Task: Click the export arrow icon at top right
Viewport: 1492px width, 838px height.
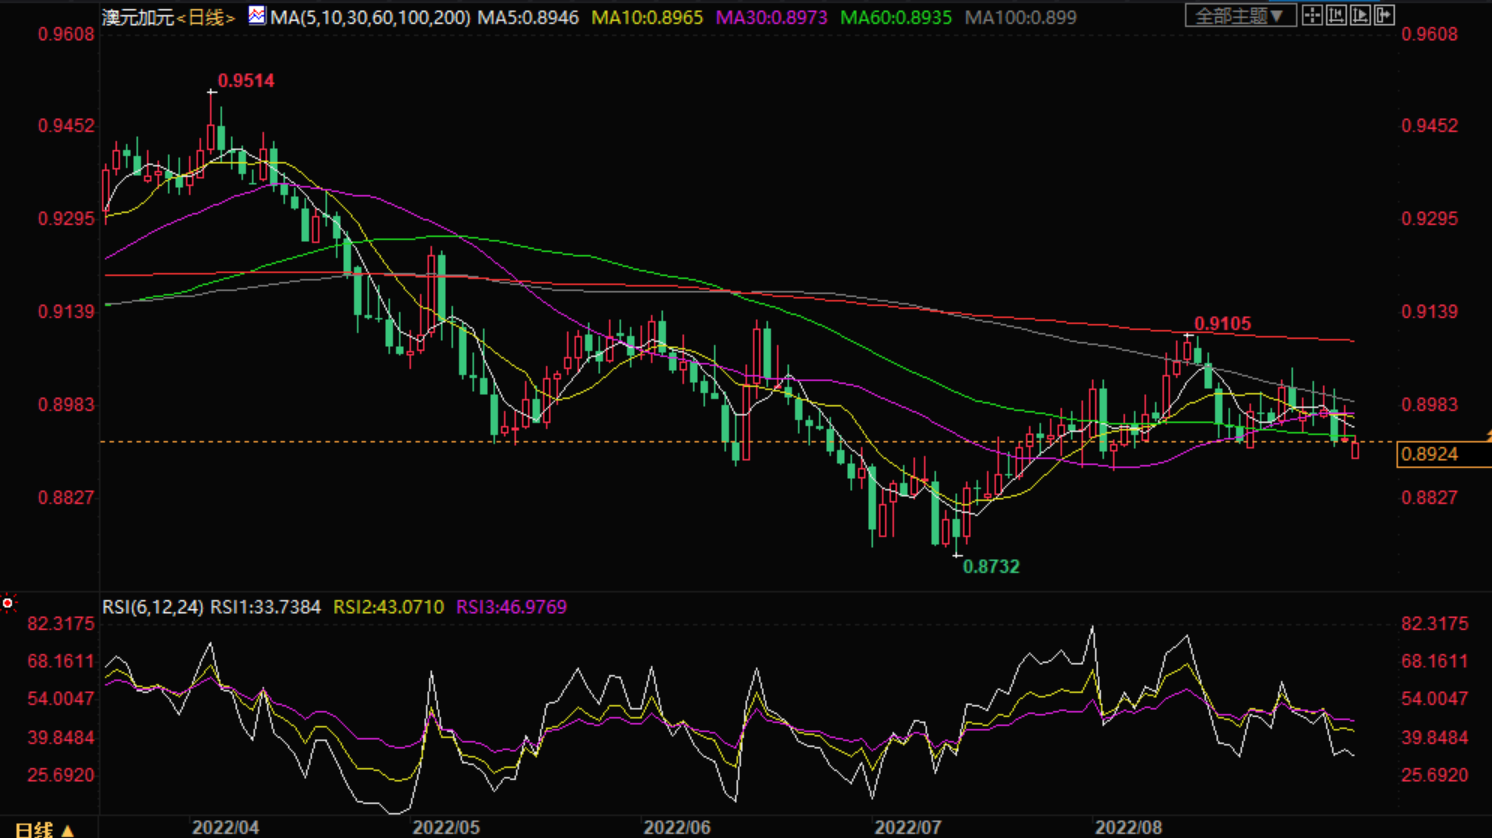Action: [x=1384, y=15]
